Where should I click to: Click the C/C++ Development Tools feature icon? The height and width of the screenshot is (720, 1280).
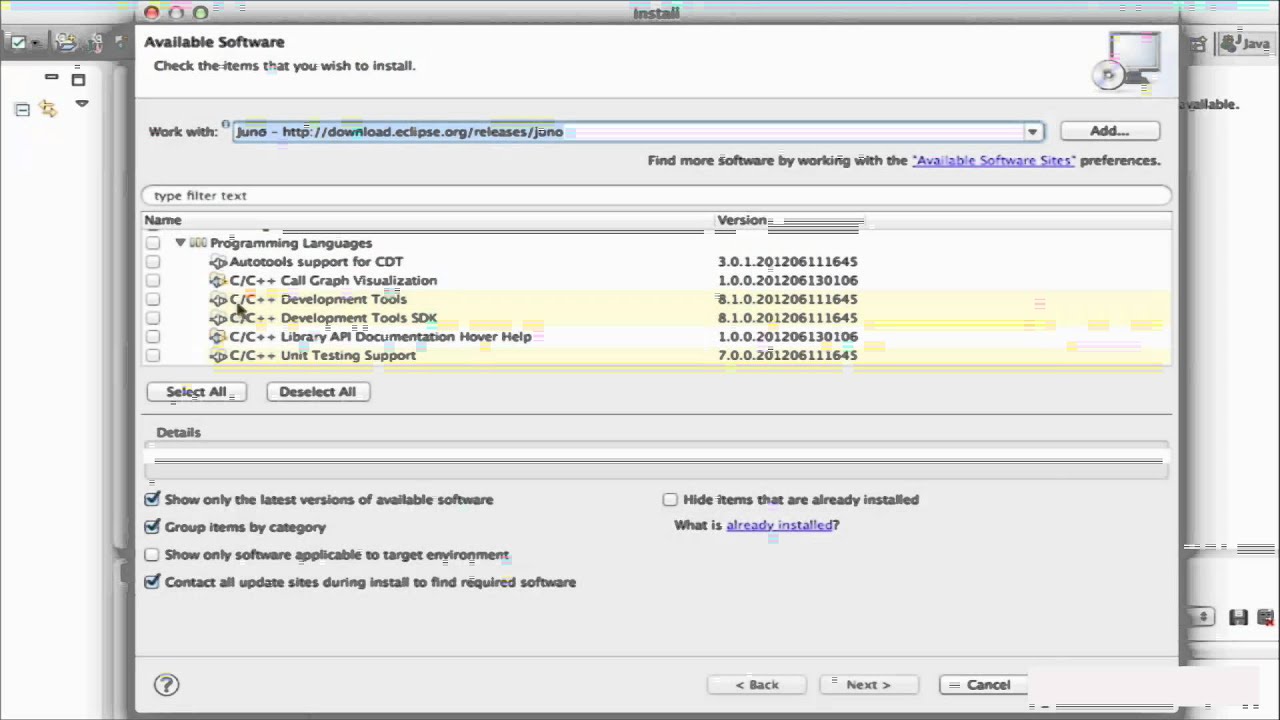click(x=218, y=299)
